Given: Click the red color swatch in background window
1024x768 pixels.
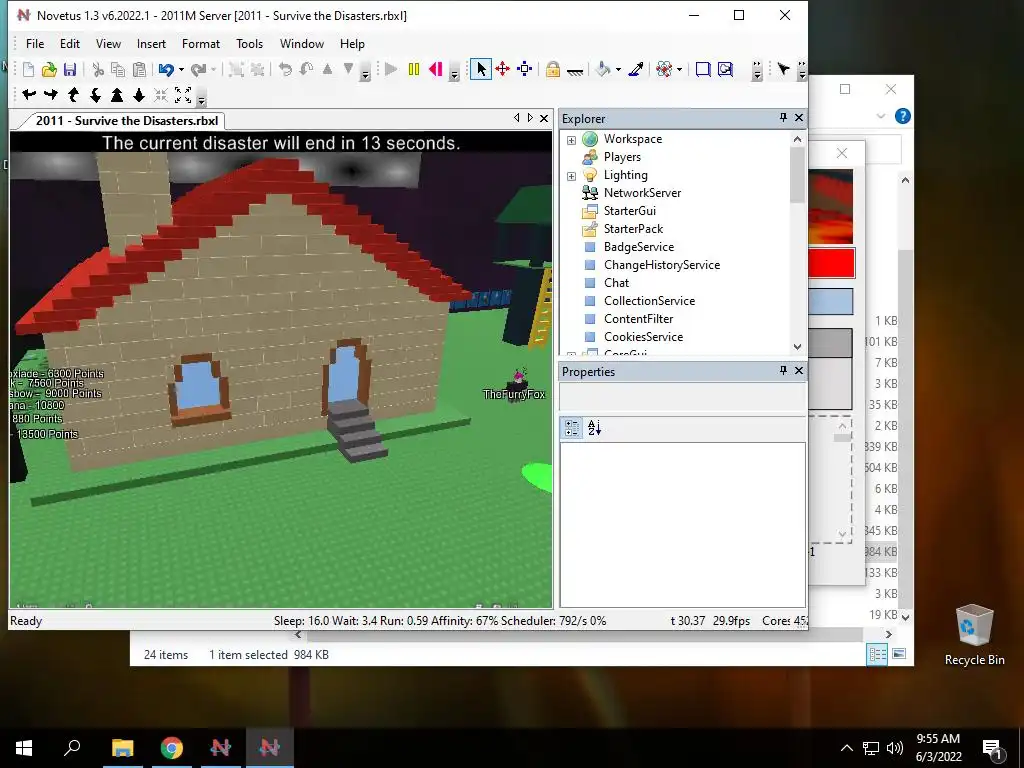Looking at the screenshot, I should point(831,263).
